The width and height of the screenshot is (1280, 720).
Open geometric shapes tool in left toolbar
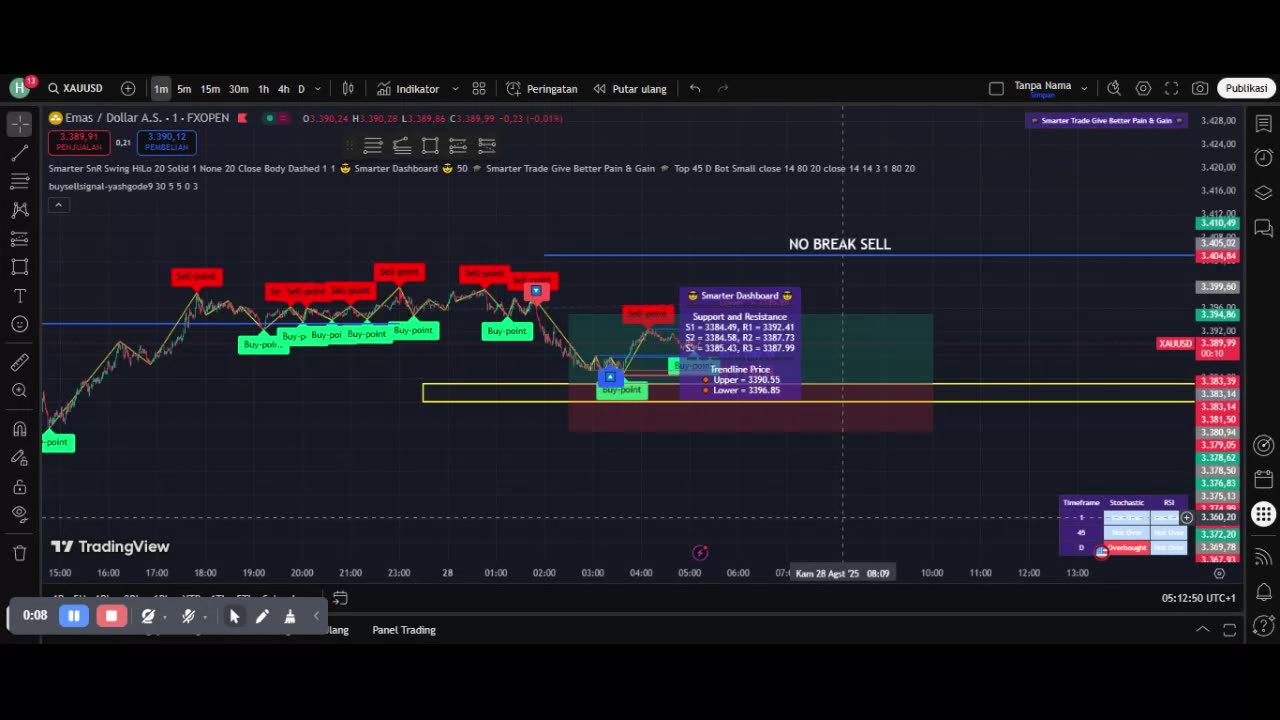(x=19, y=267)
